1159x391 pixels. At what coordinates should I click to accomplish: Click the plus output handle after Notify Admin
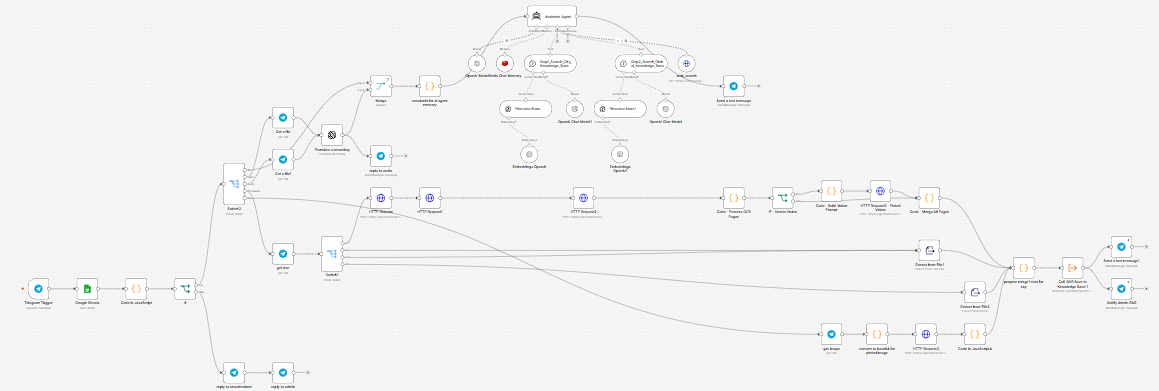point(1146,289)
